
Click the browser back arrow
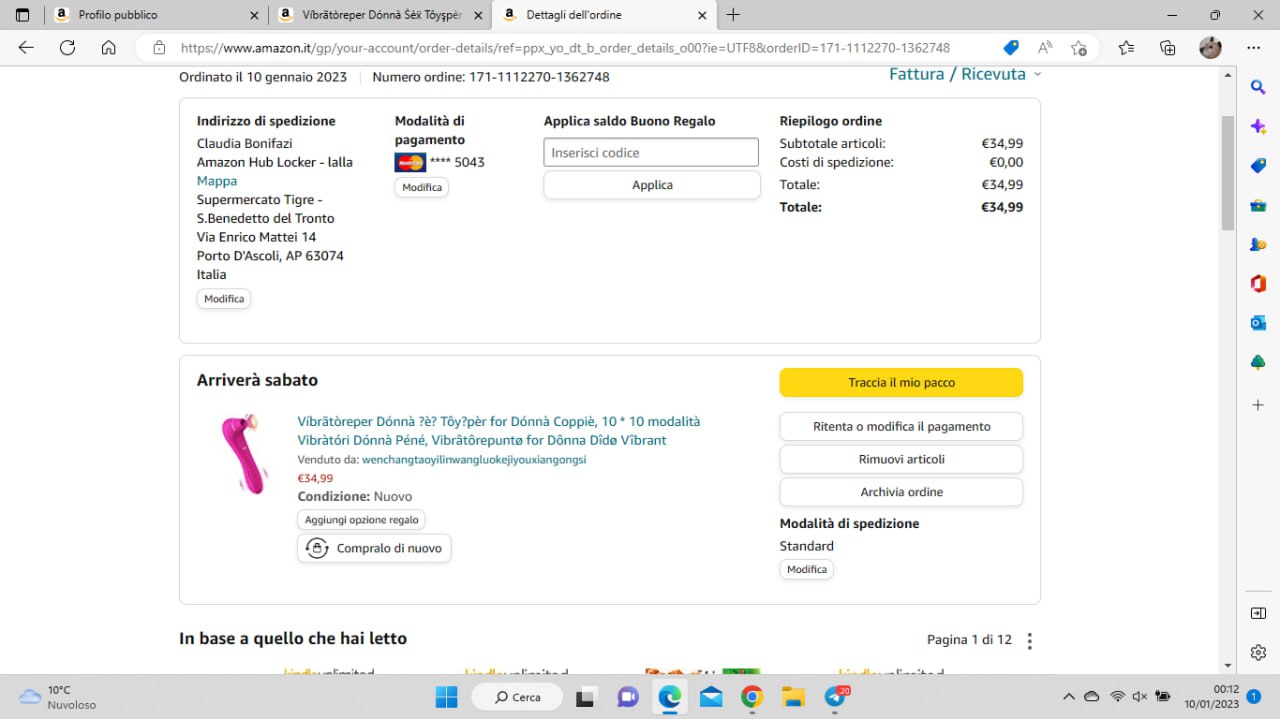click(26, 48)
